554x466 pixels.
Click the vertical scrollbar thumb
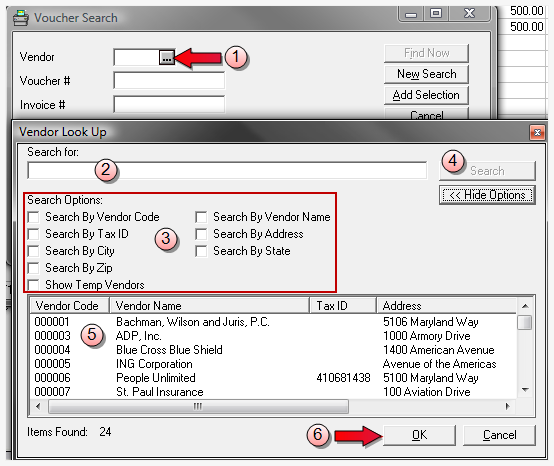pos(525,323)
